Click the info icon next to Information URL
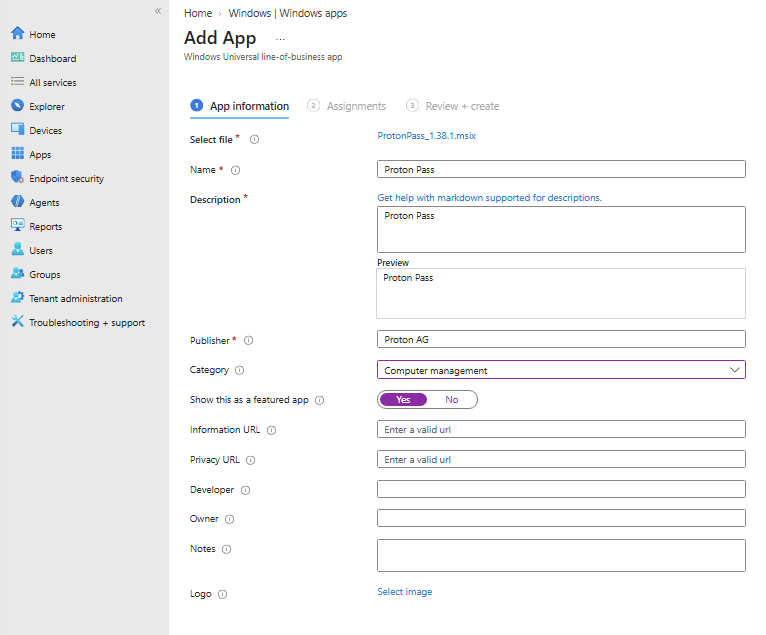766x635 pixels. [272, 430]
